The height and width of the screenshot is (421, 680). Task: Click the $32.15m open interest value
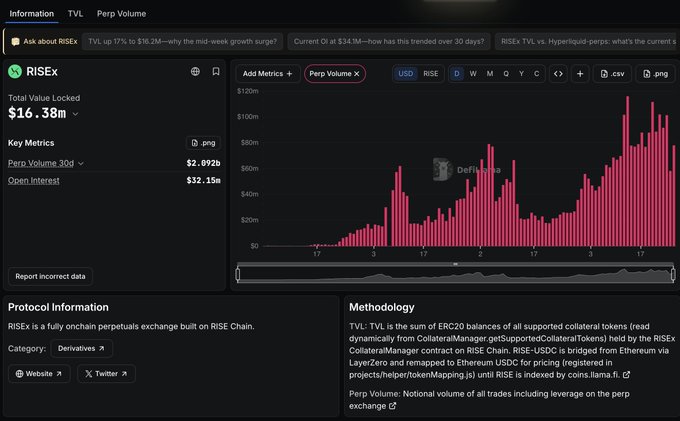(203, 180)
